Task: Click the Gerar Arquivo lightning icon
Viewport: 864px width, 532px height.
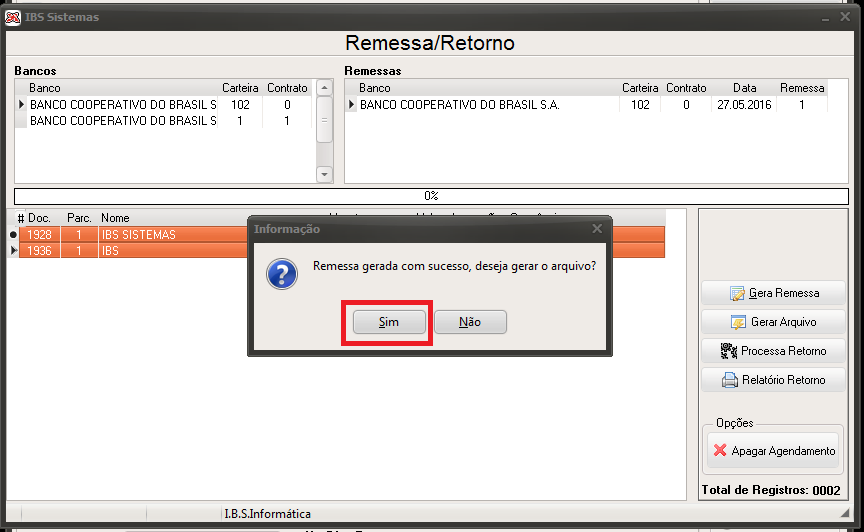Action: tap(738, 323)
